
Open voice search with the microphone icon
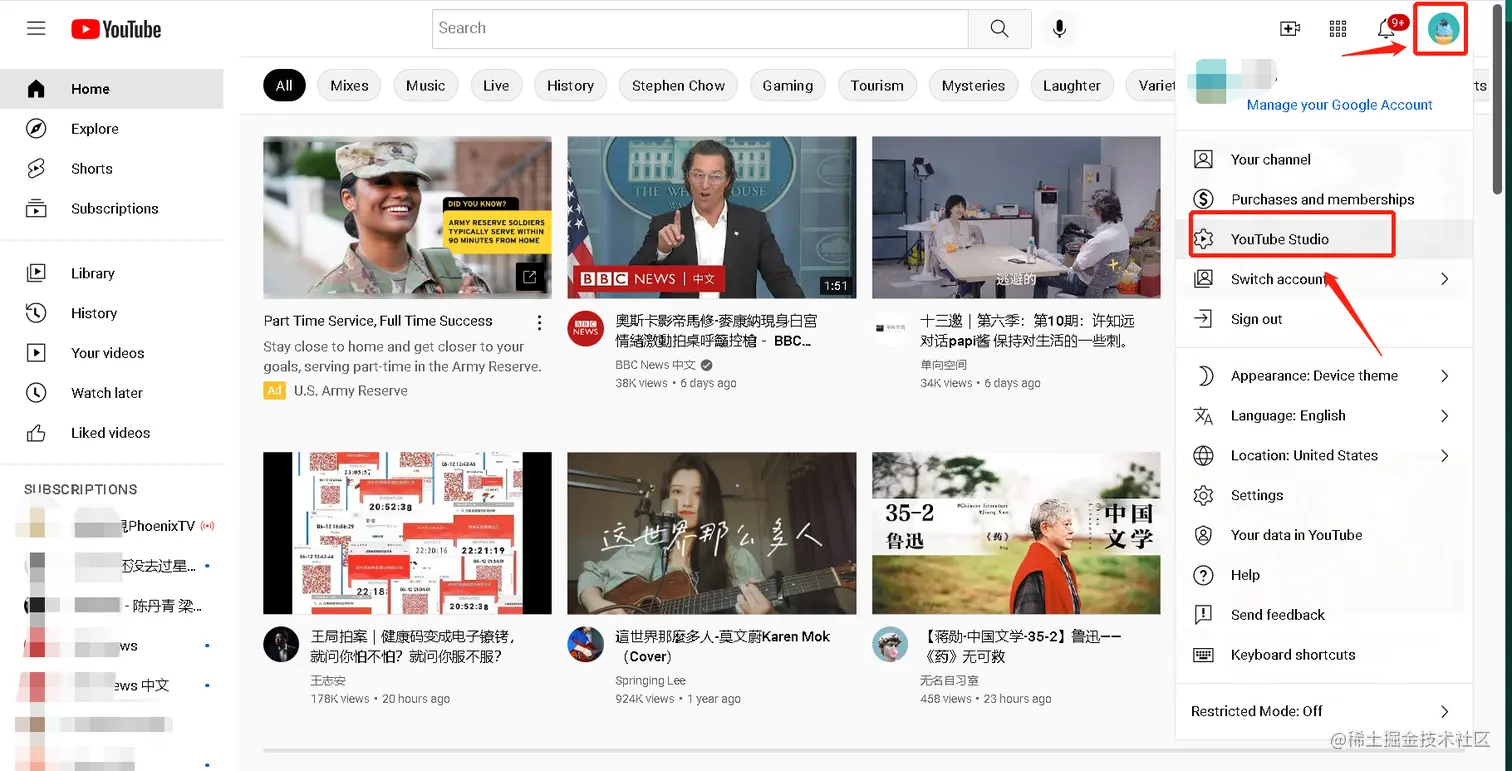coord(1059,28)
